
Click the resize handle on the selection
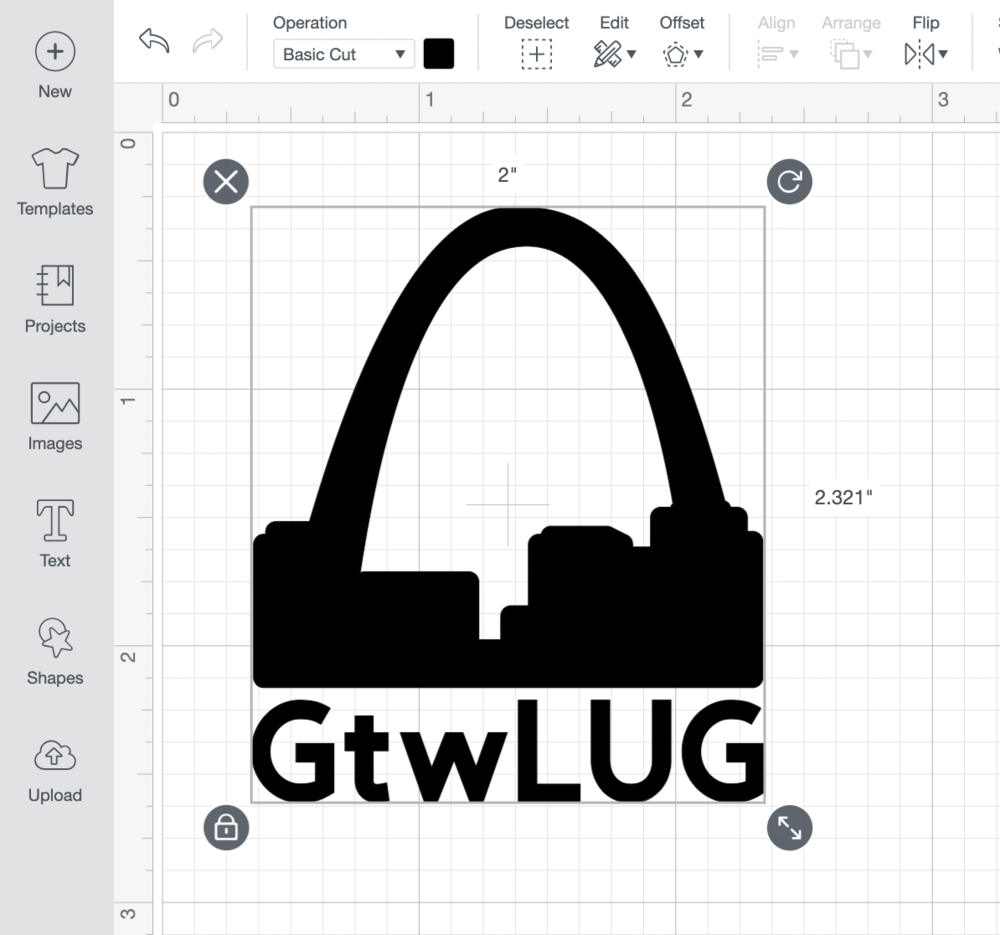pyautogui.click(x=790, y=828)
